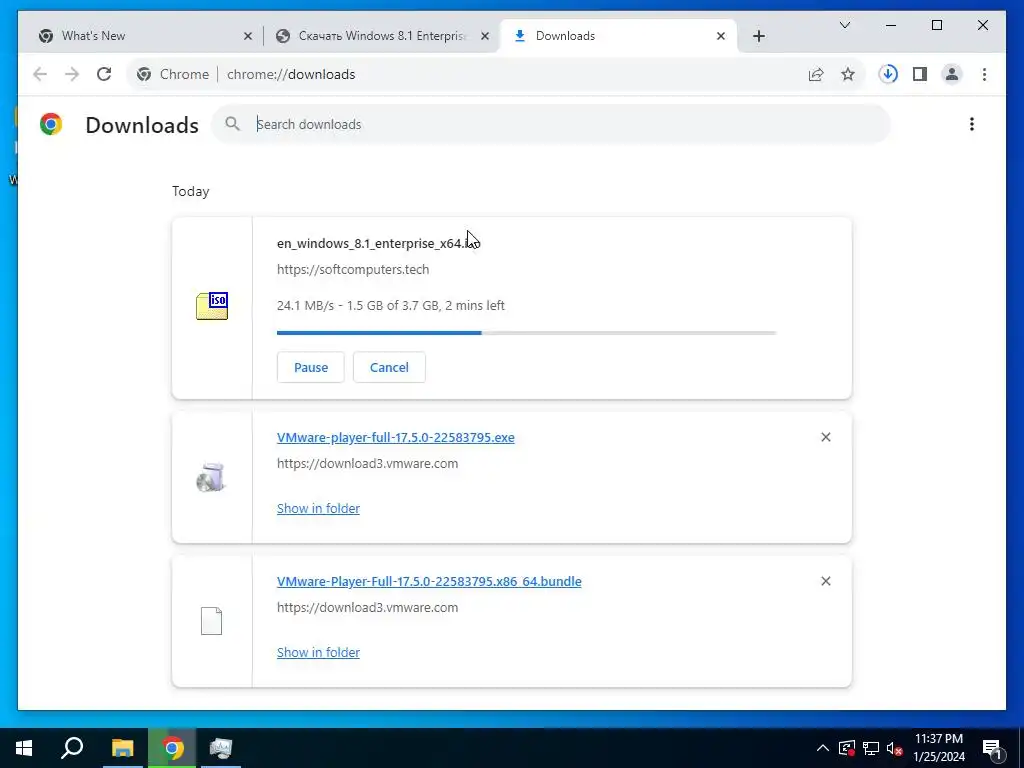Click download3.vmware.com under the exe file

(x=367, y=464)
